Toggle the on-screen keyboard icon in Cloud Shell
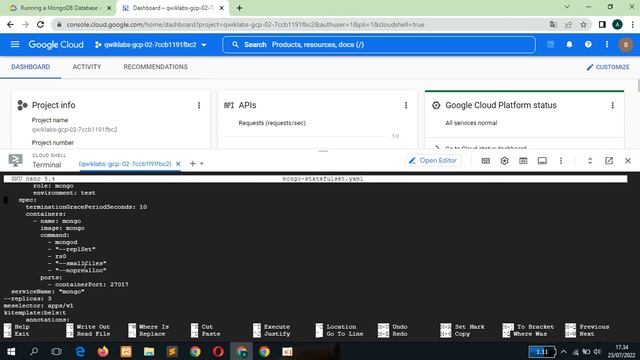The image size is (640, 360). 486,161
